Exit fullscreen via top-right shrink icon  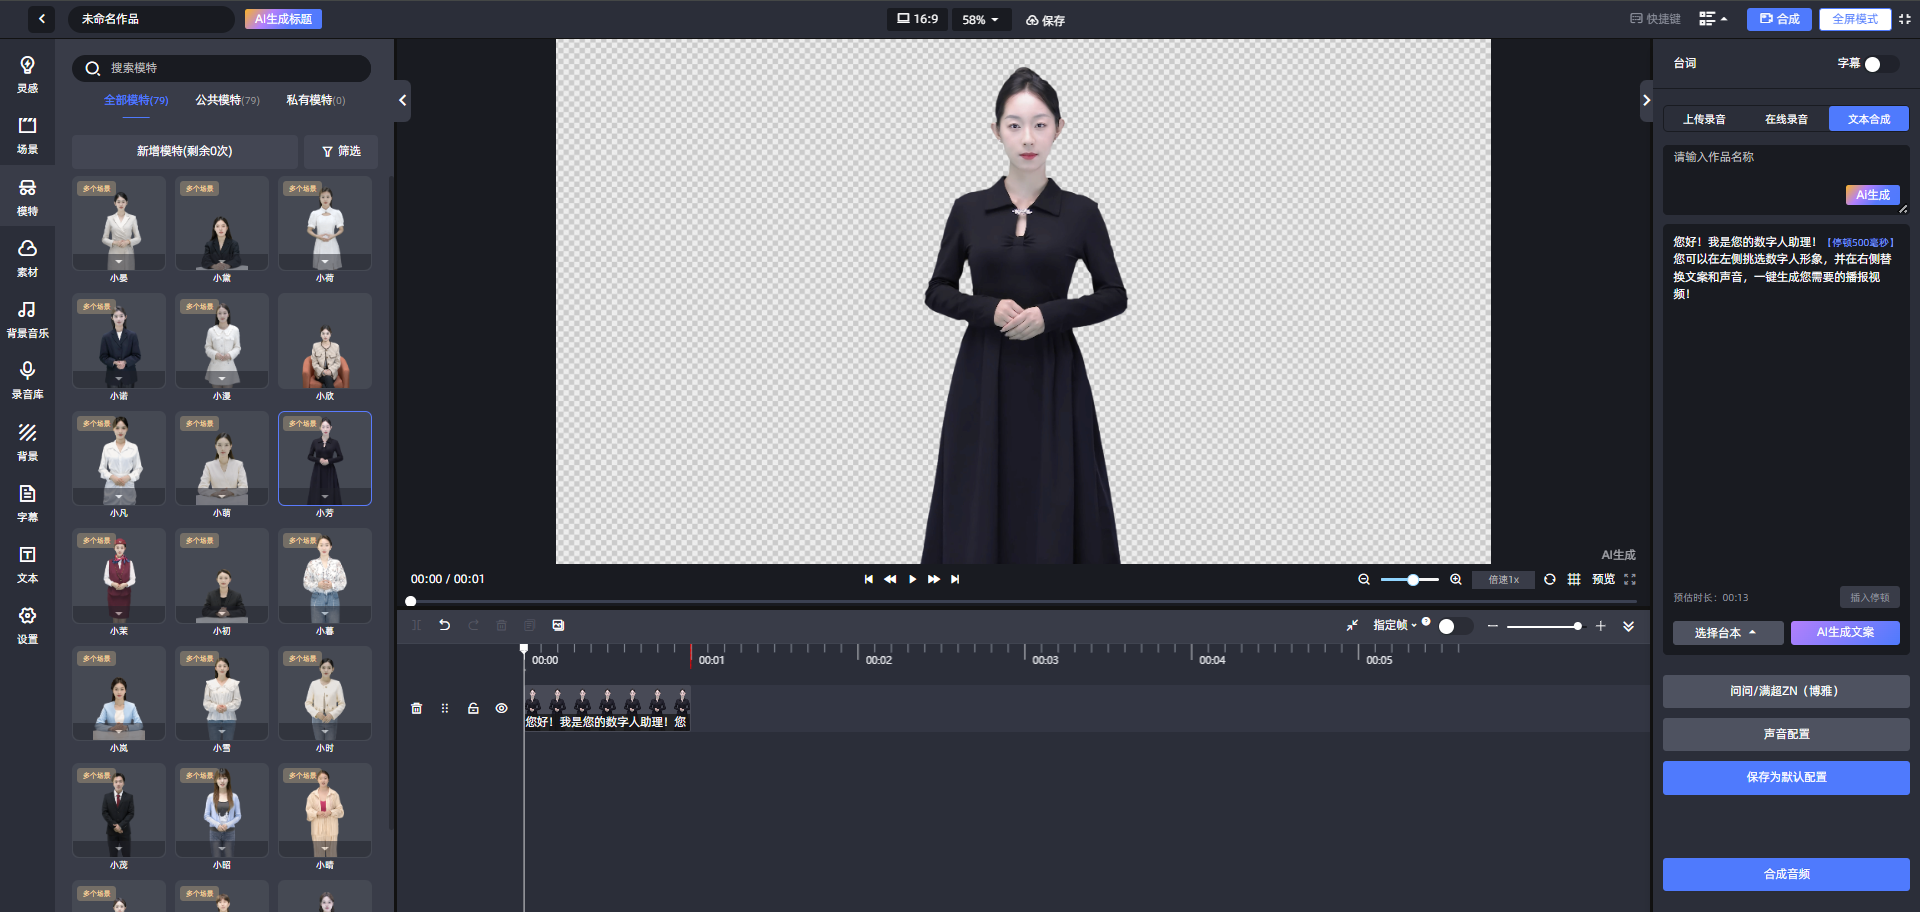1904,19
